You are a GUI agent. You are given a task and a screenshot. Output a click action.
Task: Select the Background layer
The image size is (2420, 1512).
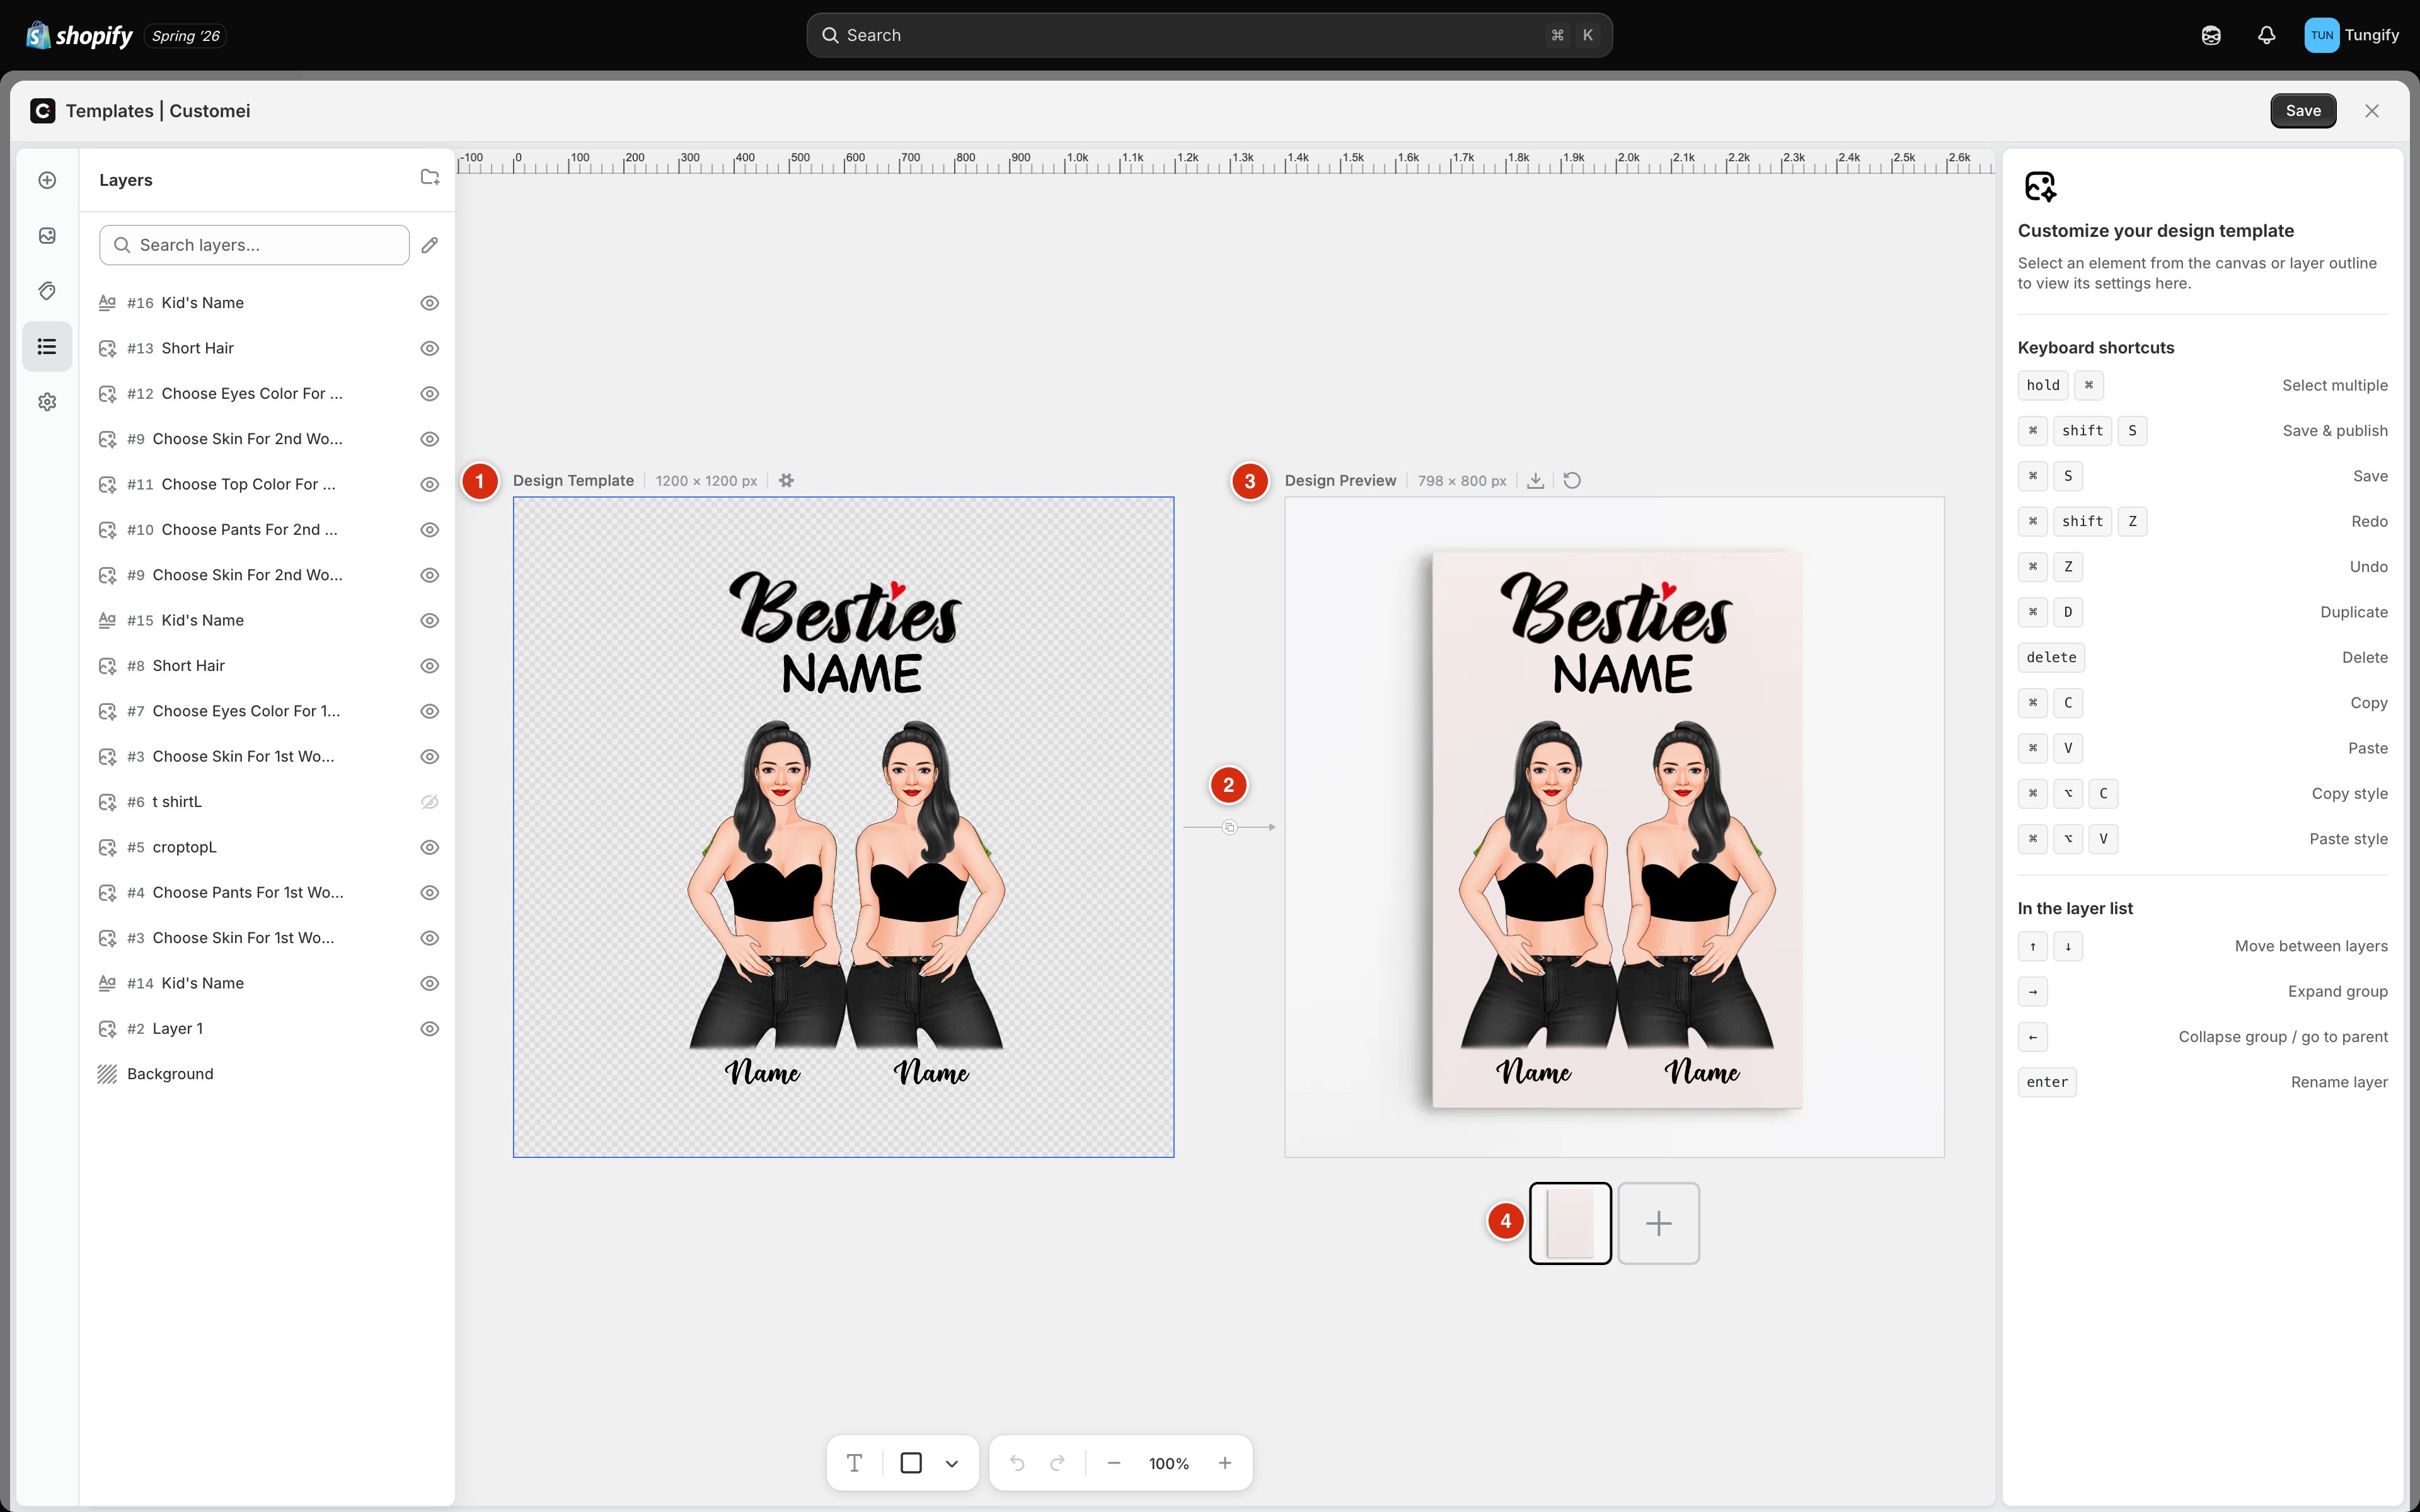pos(267,1074)
